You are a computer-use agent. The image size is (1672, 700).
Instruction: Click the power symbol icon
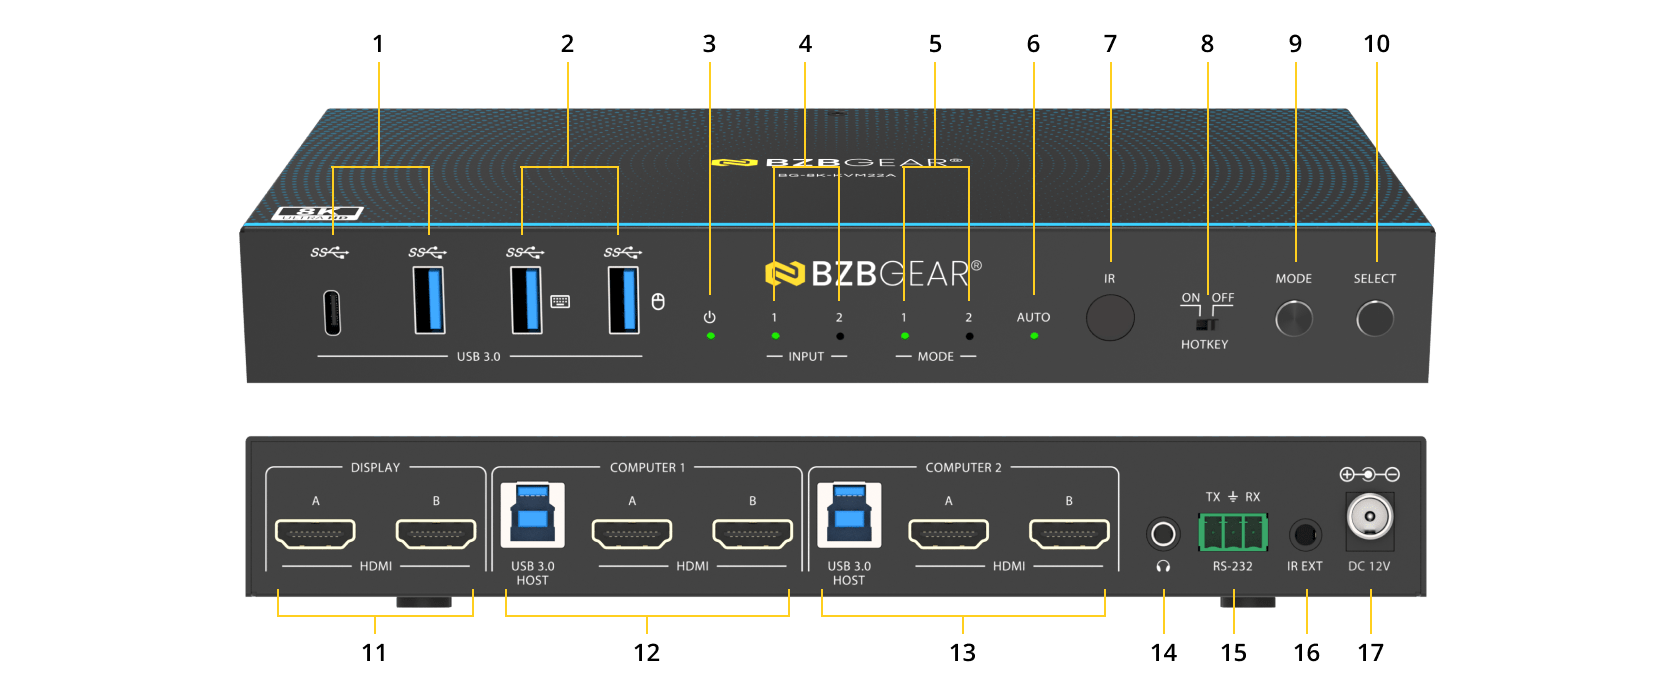point(710,317)
